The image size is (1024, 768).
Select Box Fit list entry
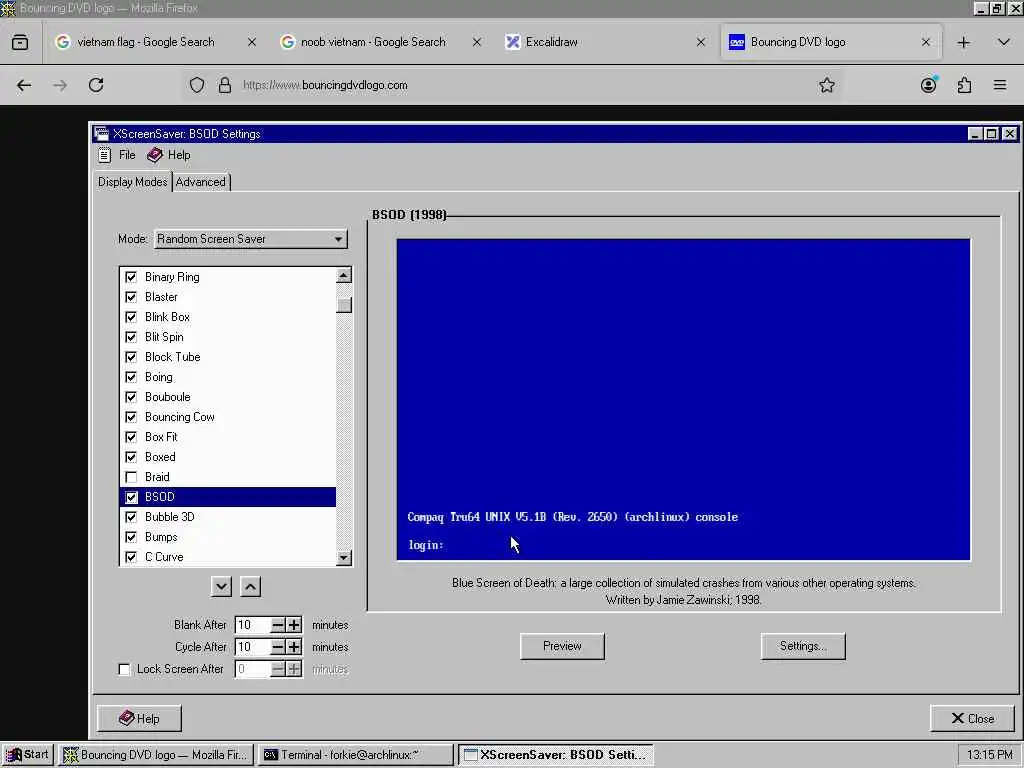point(228,437)
